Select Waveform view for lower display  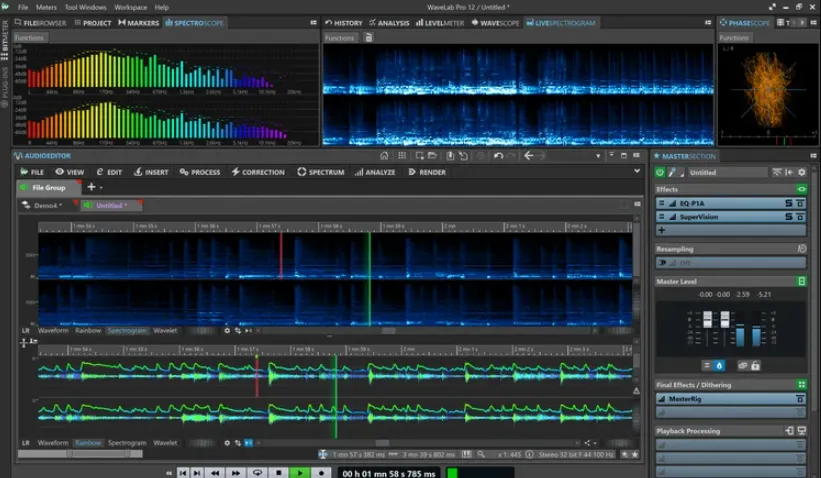click(x=53, y=443)
